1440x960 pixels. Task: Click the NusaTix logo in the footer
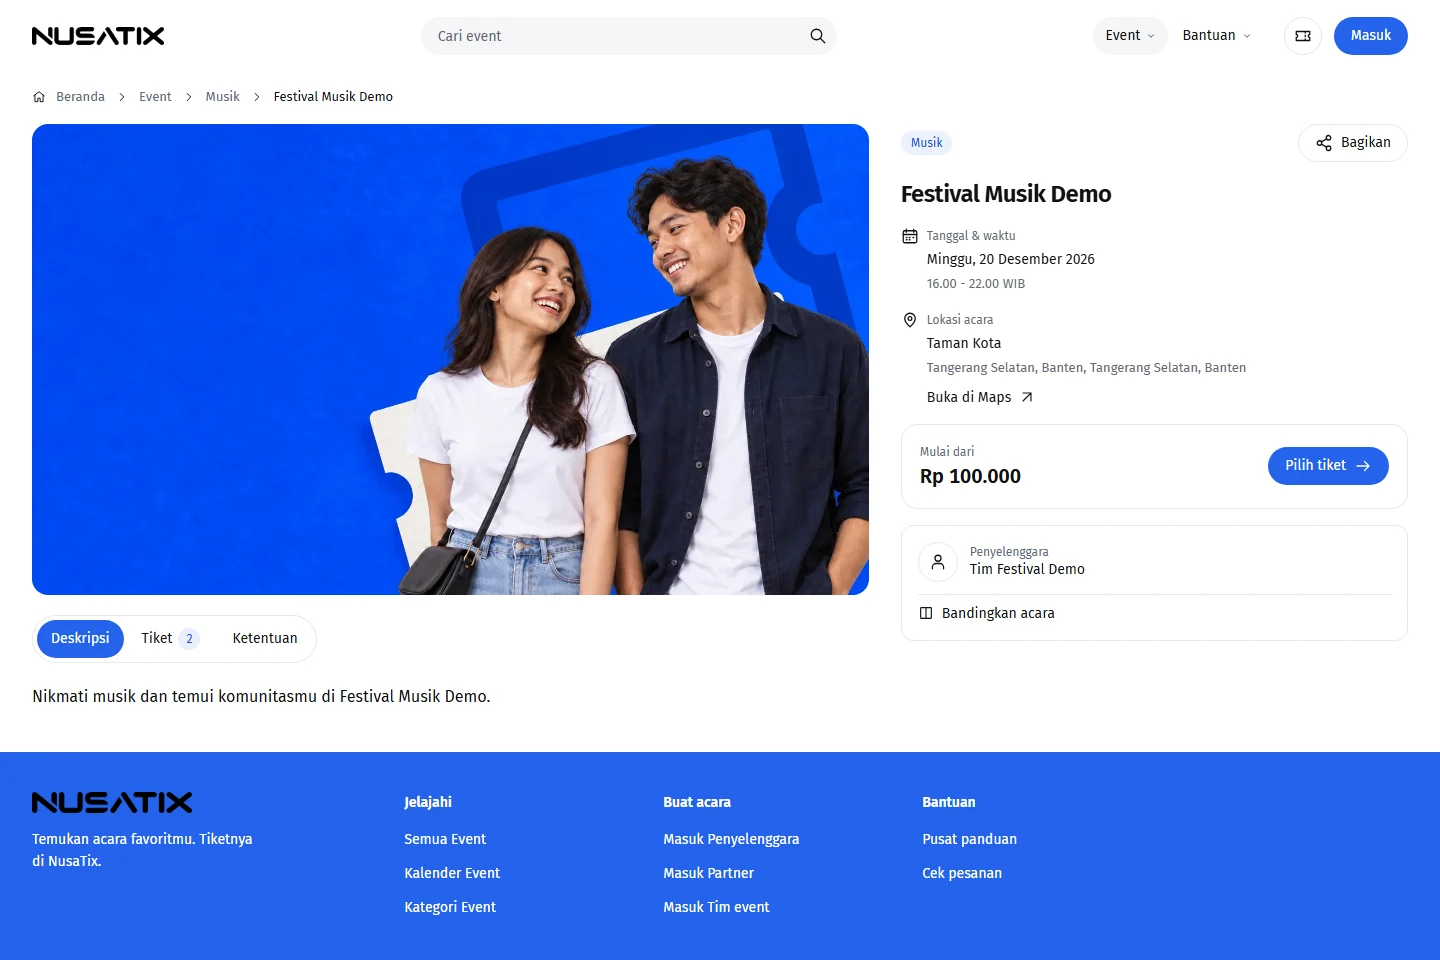click(x=112, y=802)
